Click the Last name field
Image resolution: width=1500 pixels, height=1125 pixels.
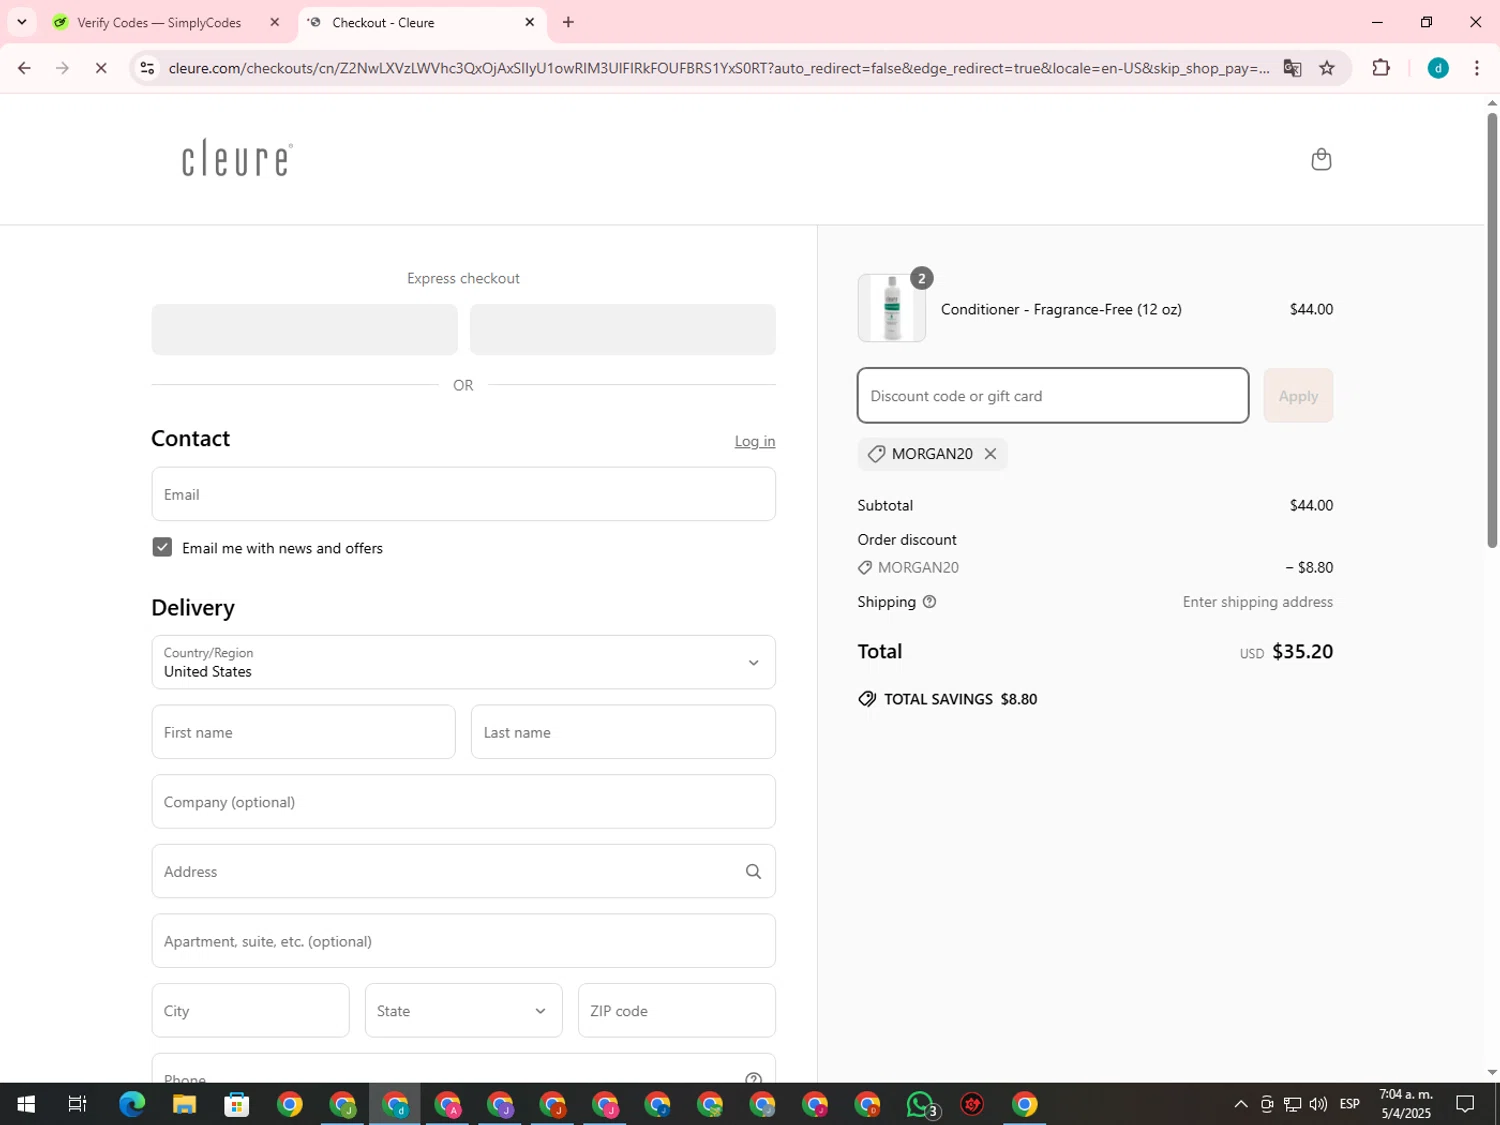click(x=623, y=732)
